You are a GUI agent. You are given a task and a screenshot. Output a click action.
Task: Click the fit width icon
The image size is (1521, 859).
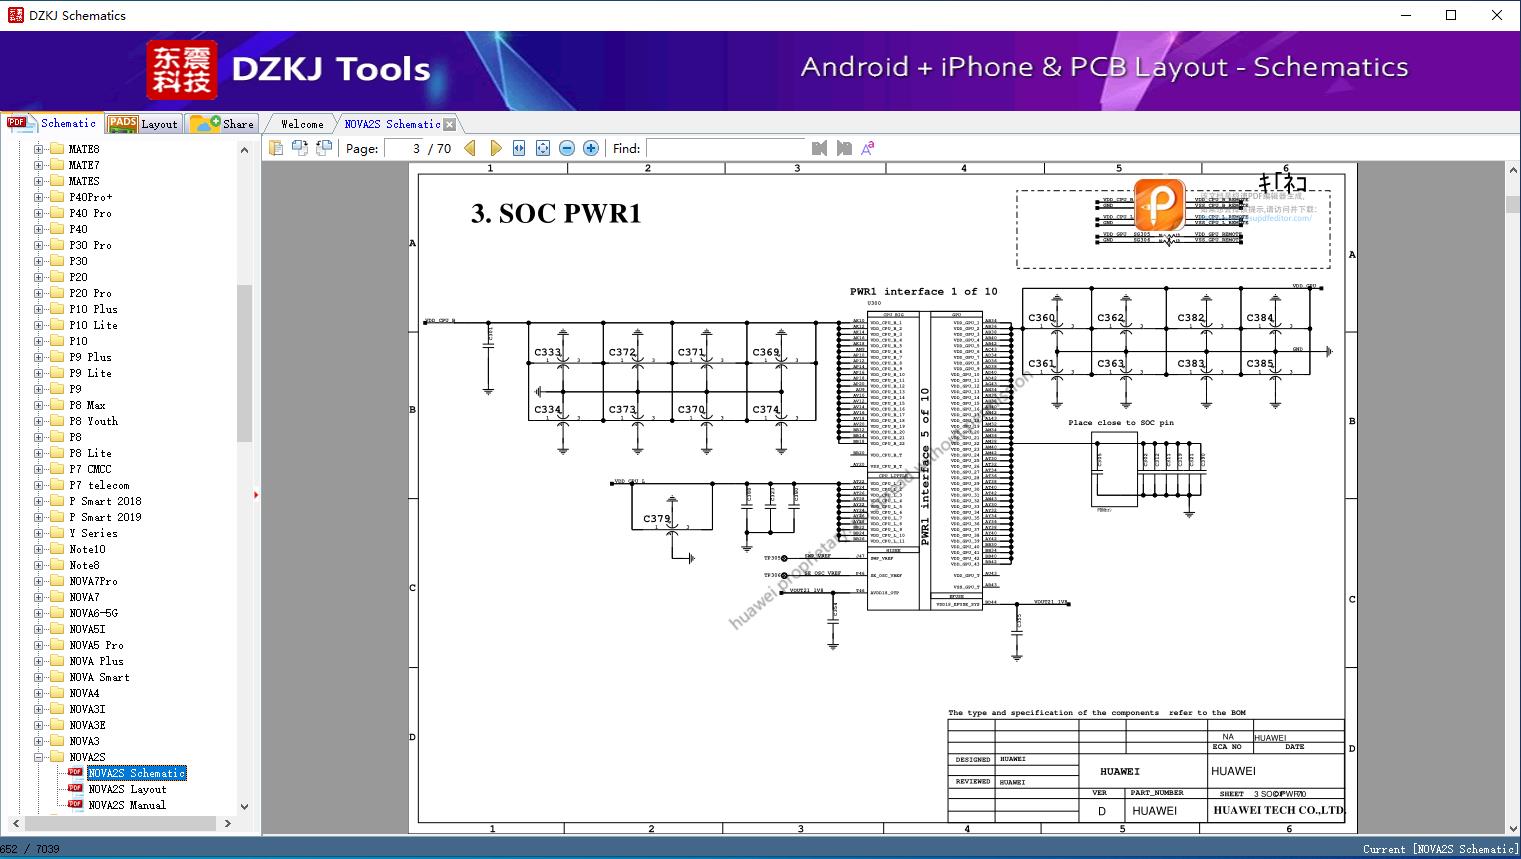coord(519,148)
